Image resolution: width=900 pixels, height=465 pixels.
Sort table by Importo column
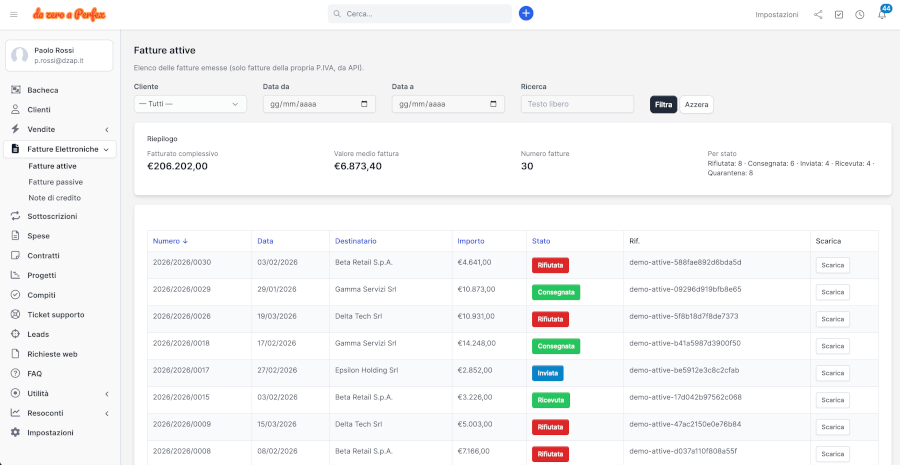[471, 241]
